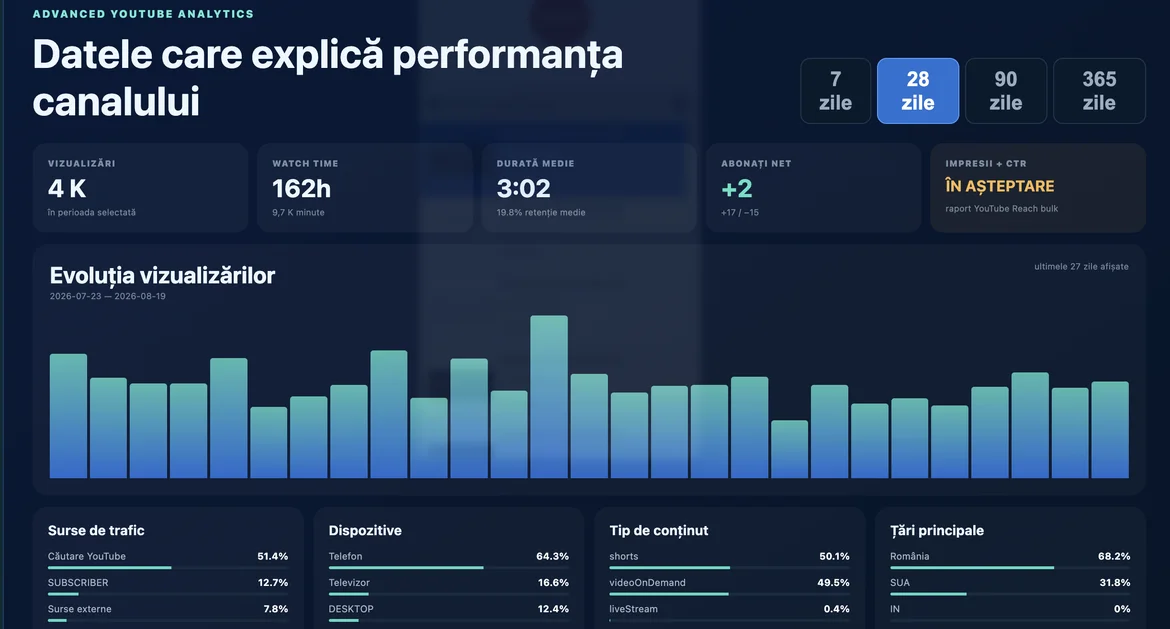The width and height of the screenshot is (1170, 629).
Task: Click the last bar of the views chart
Action: coord(1110,430)
